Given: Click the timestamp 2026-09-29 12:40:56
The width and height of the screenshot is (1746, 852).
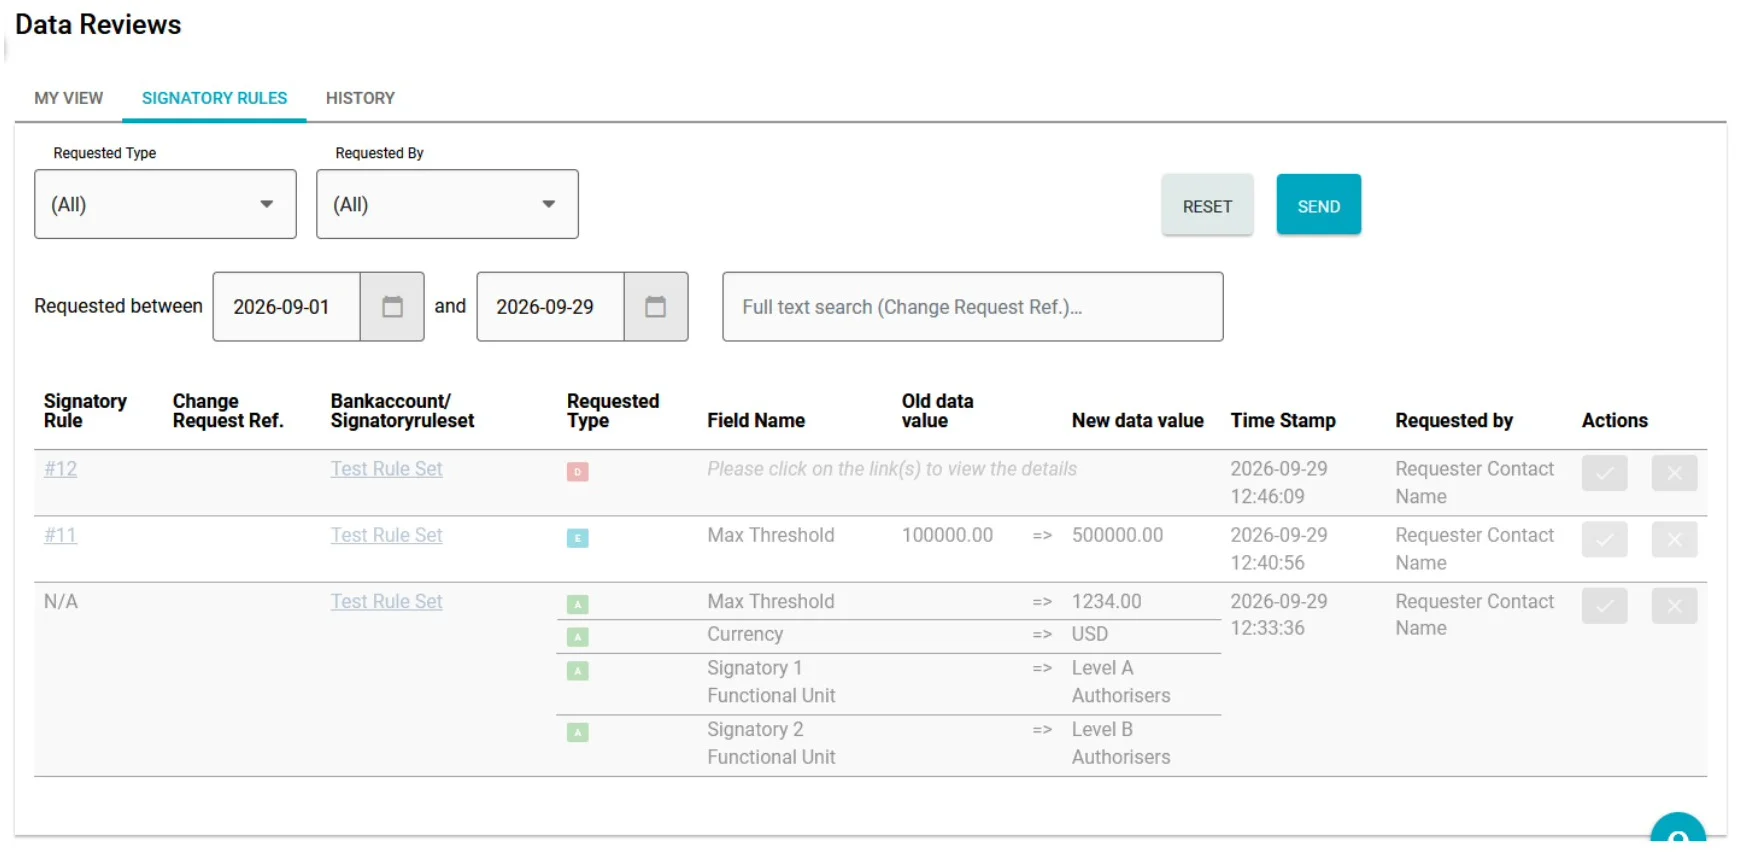Looking at the screenshot, I should [1279, 549].
